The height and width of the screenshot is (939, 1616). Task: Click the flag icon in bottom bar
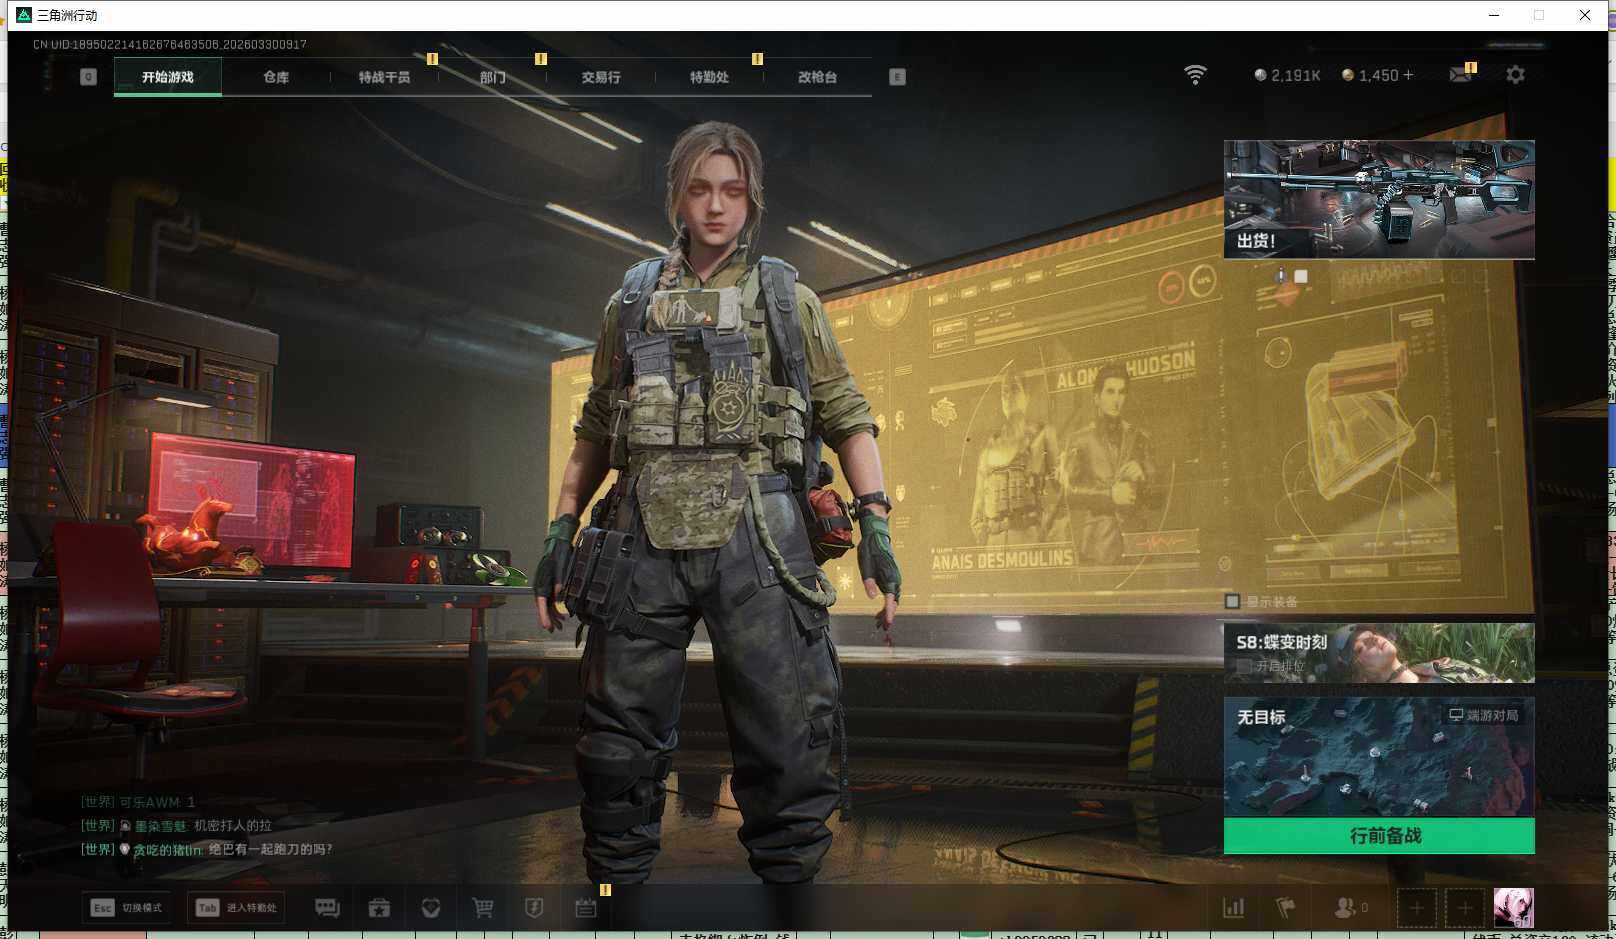1286,908
